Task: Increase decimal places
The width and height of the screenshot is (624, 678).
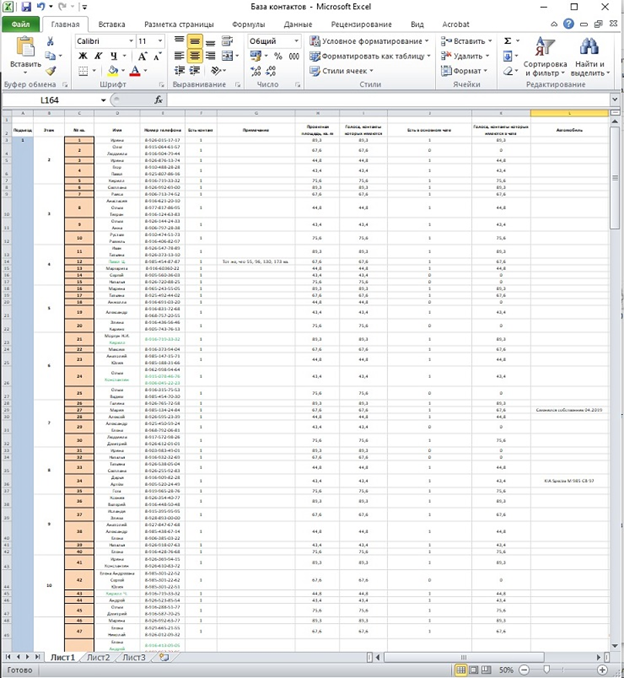Action: pos(256,70)
